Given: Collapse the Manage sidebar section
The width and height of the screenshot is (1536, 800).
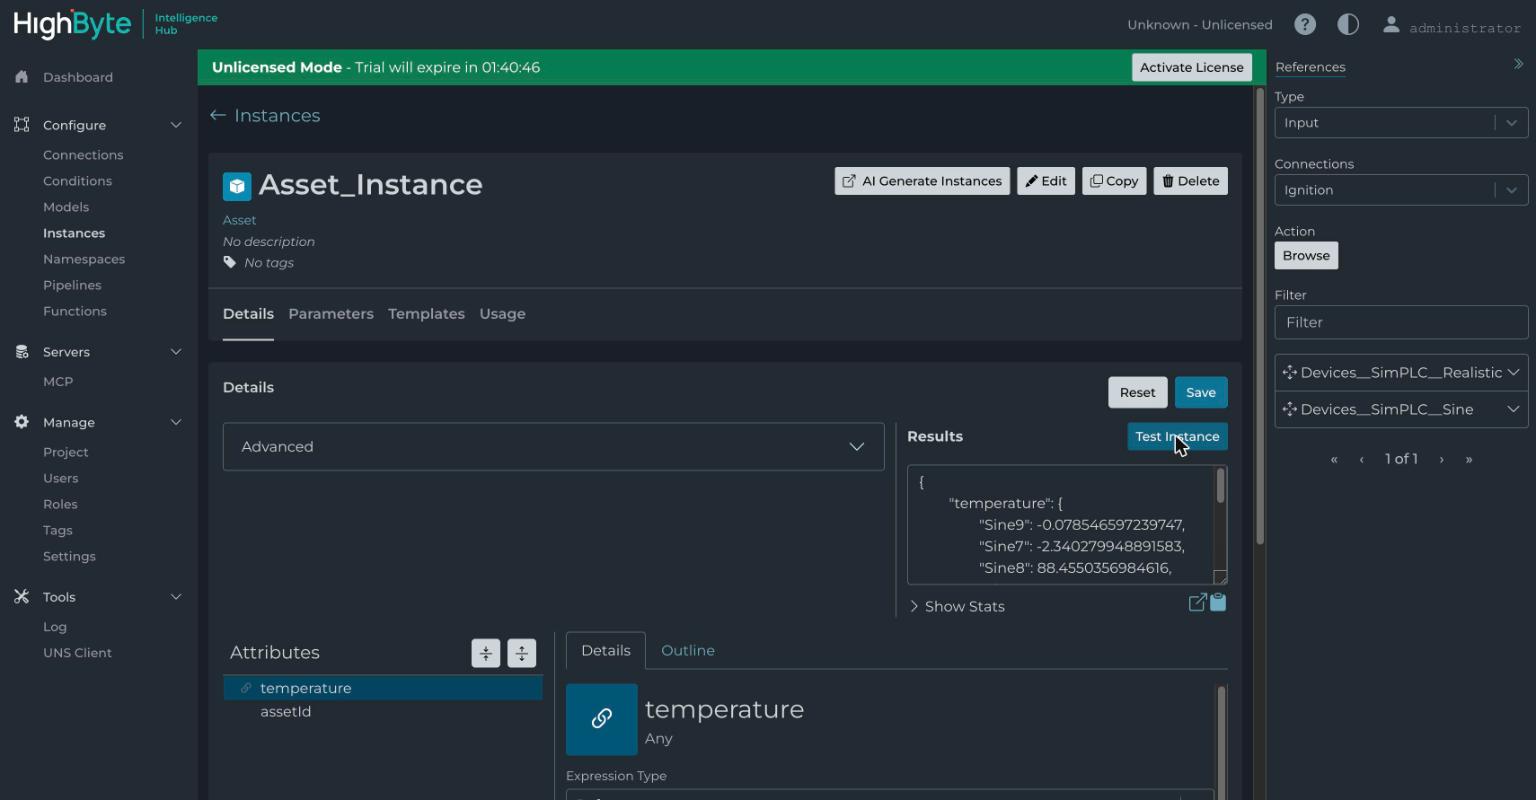Looking at the screenshot, I should pos(176,422).
